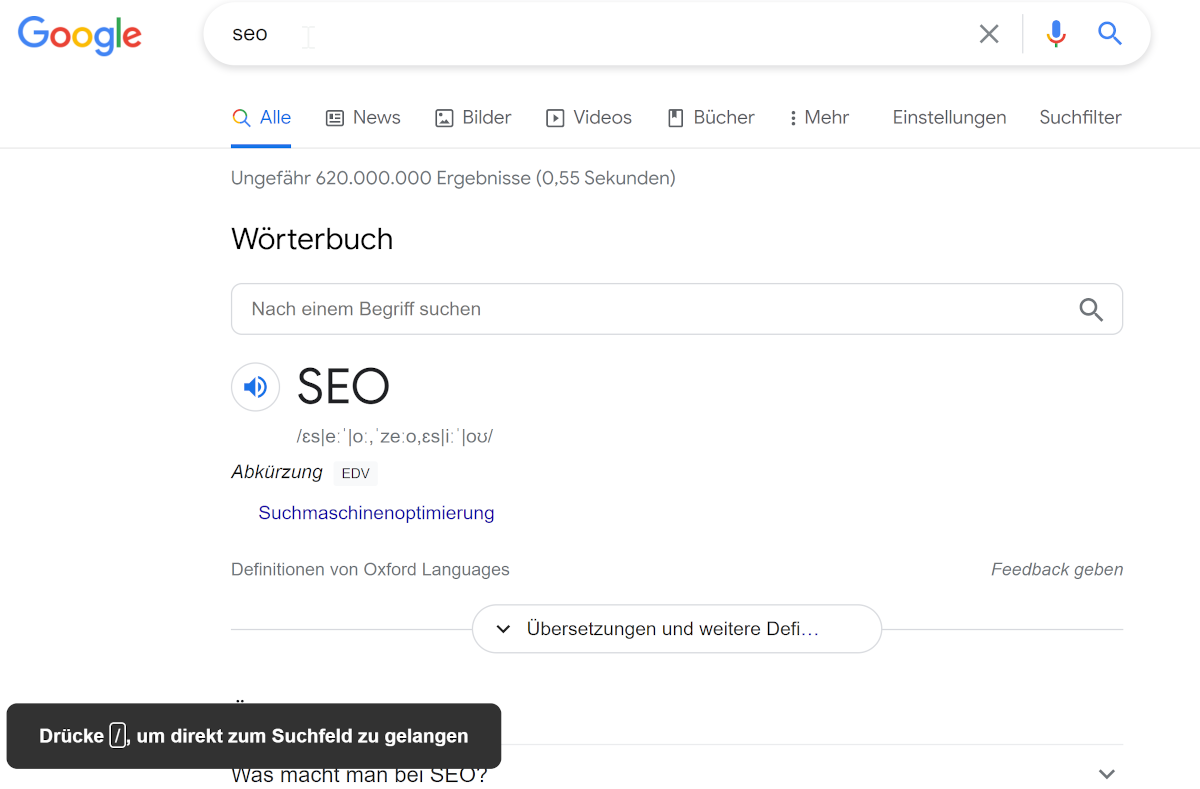This screenshot has width=1200, height=789.
Task: Click the magnifier inside the dictionary search field
Action: [1091, 309]
